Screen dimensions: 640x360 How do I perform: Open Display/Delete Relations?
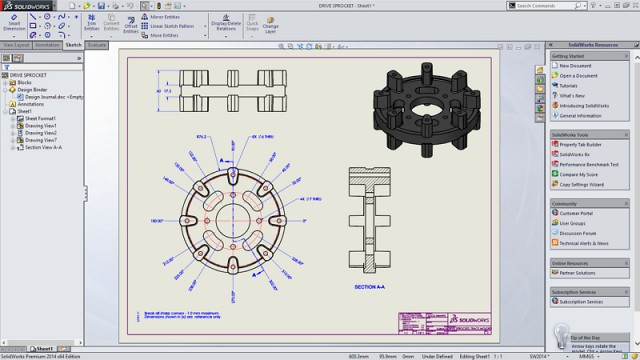pyautogui.click(x=226, y=23)
